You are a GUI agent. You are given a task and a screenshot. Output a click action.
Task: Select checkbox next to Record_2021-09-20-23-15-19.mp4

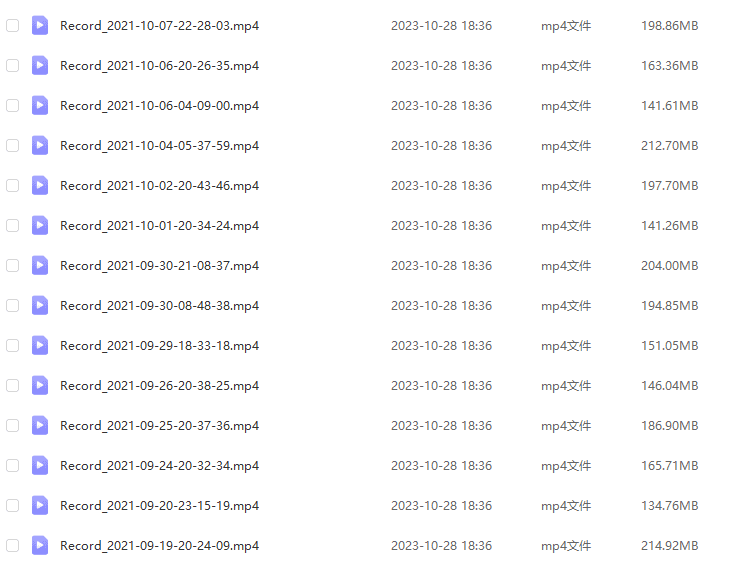[x=12, y=505]
